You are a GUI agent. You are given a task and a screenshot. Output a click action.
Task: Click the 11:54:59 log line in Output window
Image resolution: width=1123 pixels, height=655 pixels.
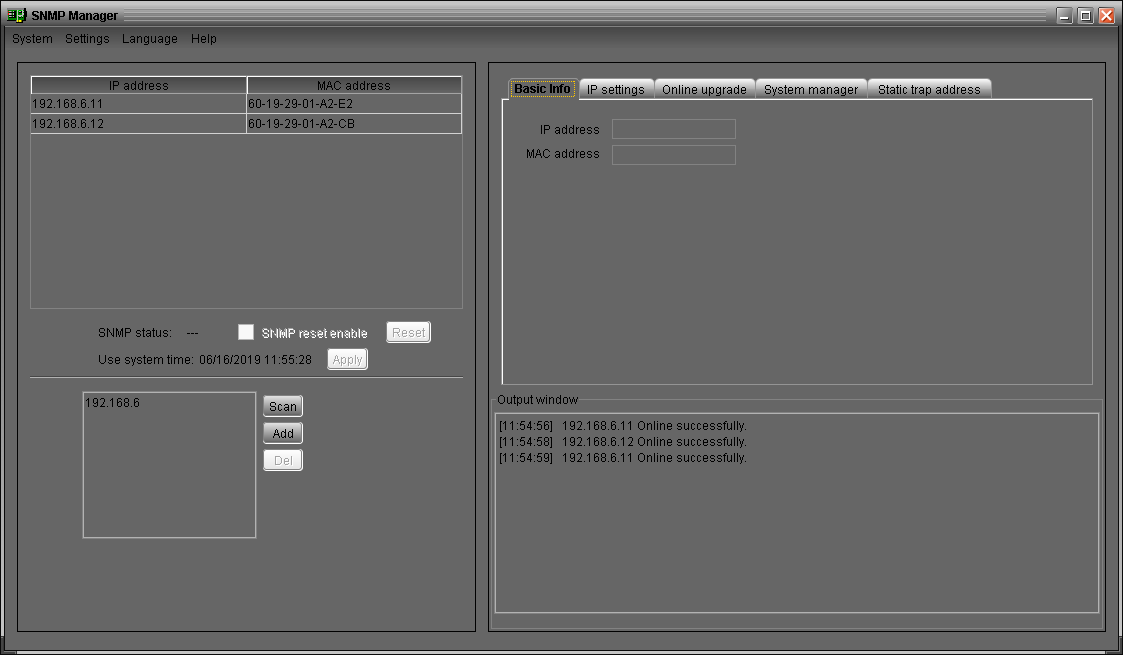coord(622,457)
